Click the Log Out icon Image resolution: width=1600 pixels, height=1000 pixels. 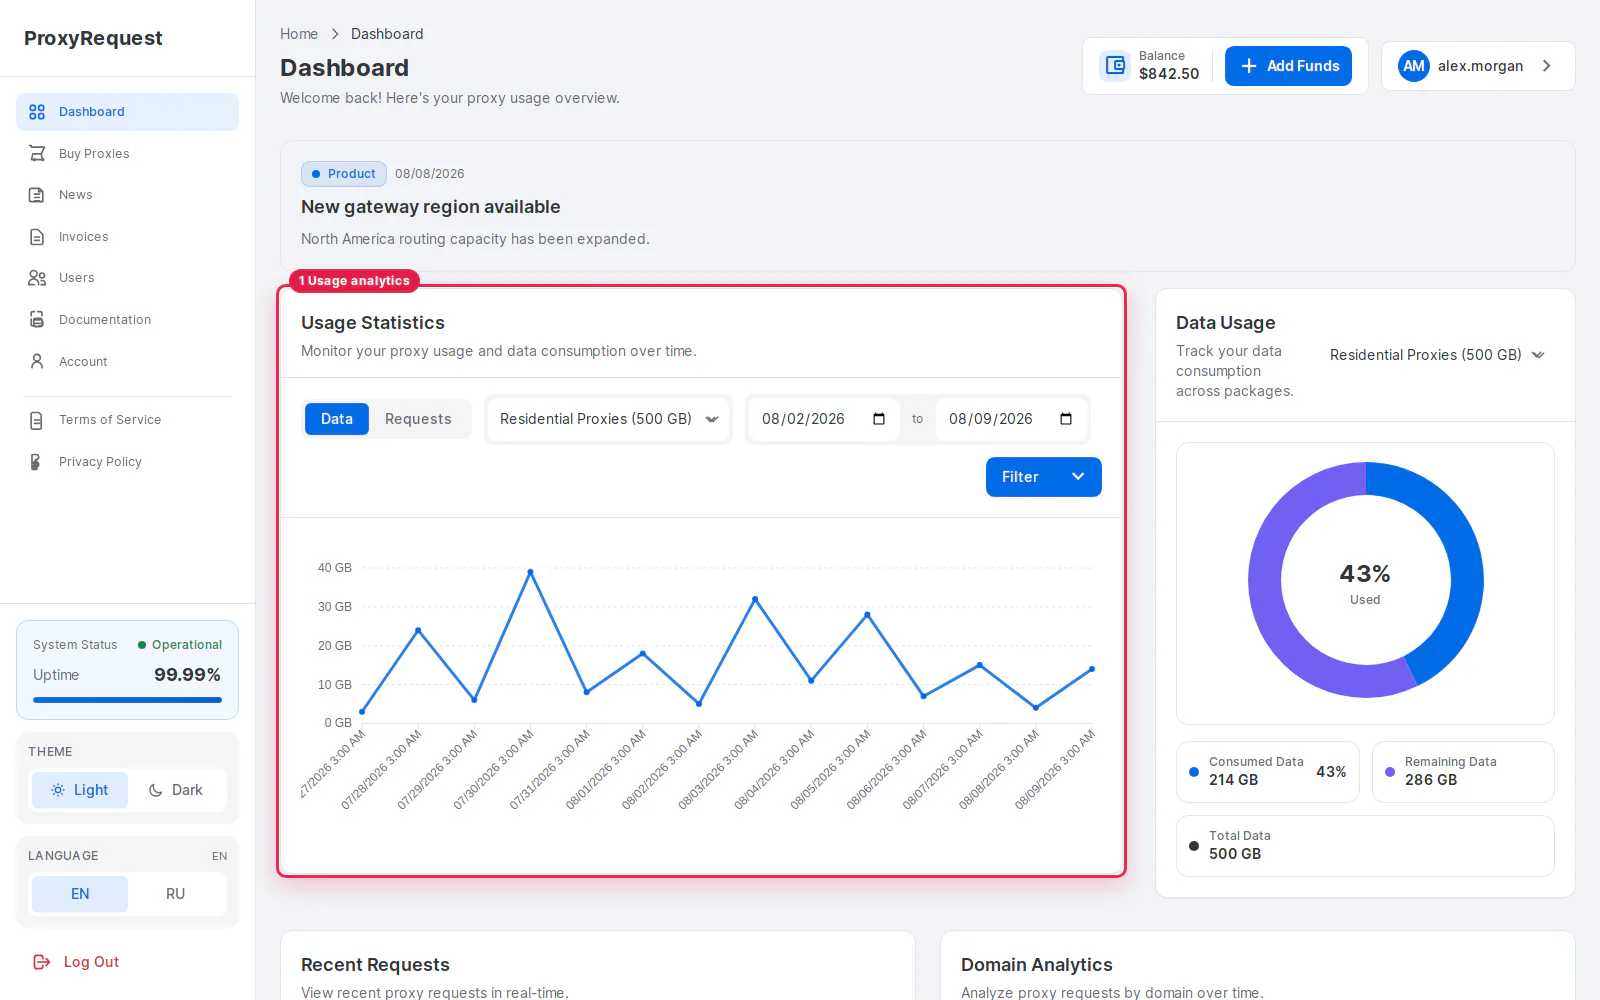[42, 962]
